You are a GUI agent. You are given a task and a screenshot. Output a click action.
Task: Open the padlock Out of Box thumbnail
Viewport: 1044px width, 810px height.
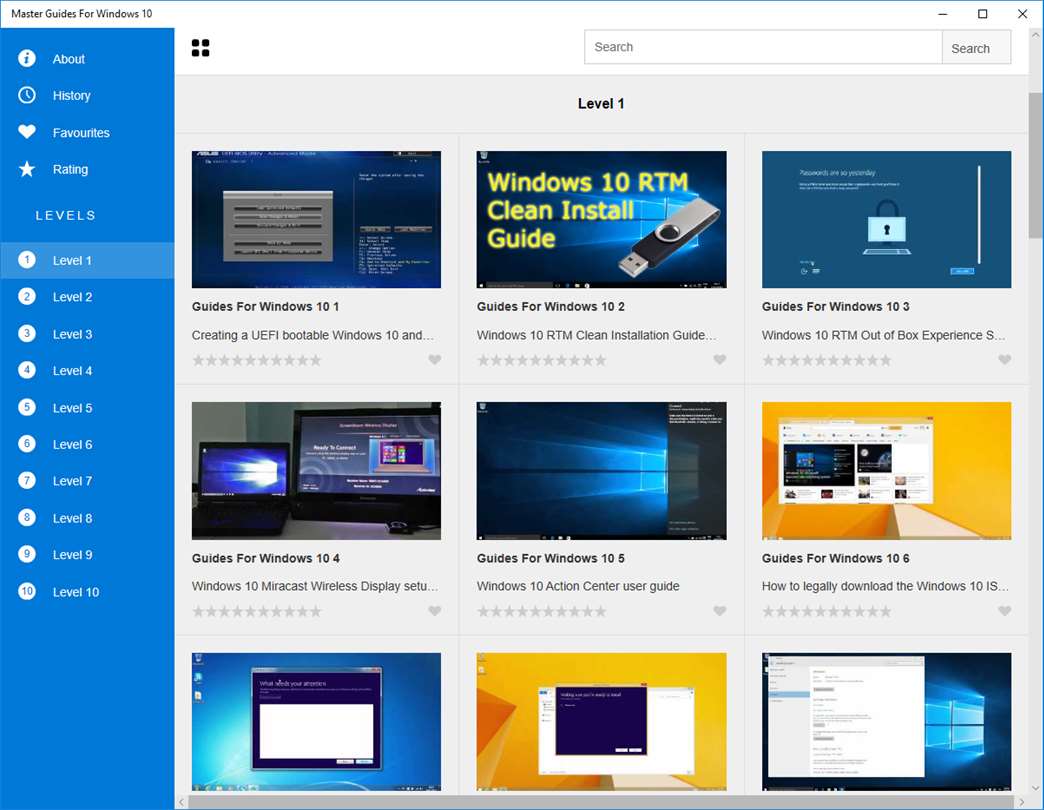[x=886, y=220]
